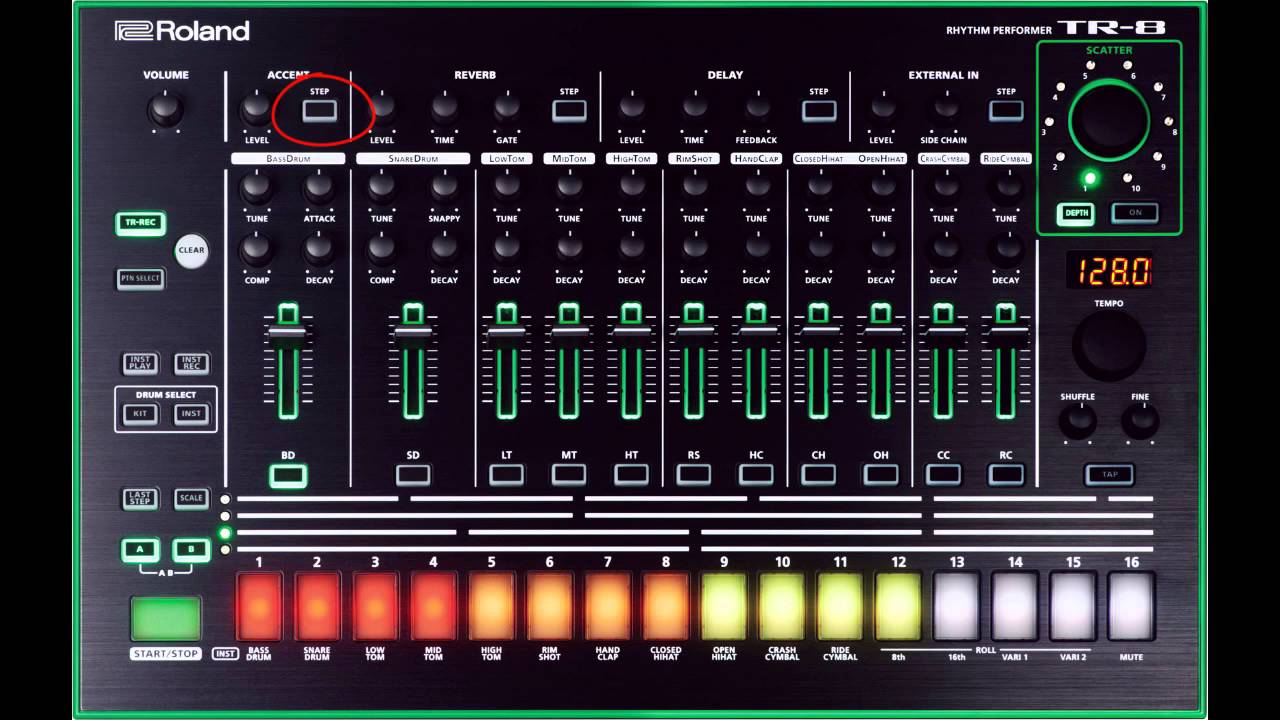
Task: Click the Ride Cymbal level fader
Action: pos(1006,331)
